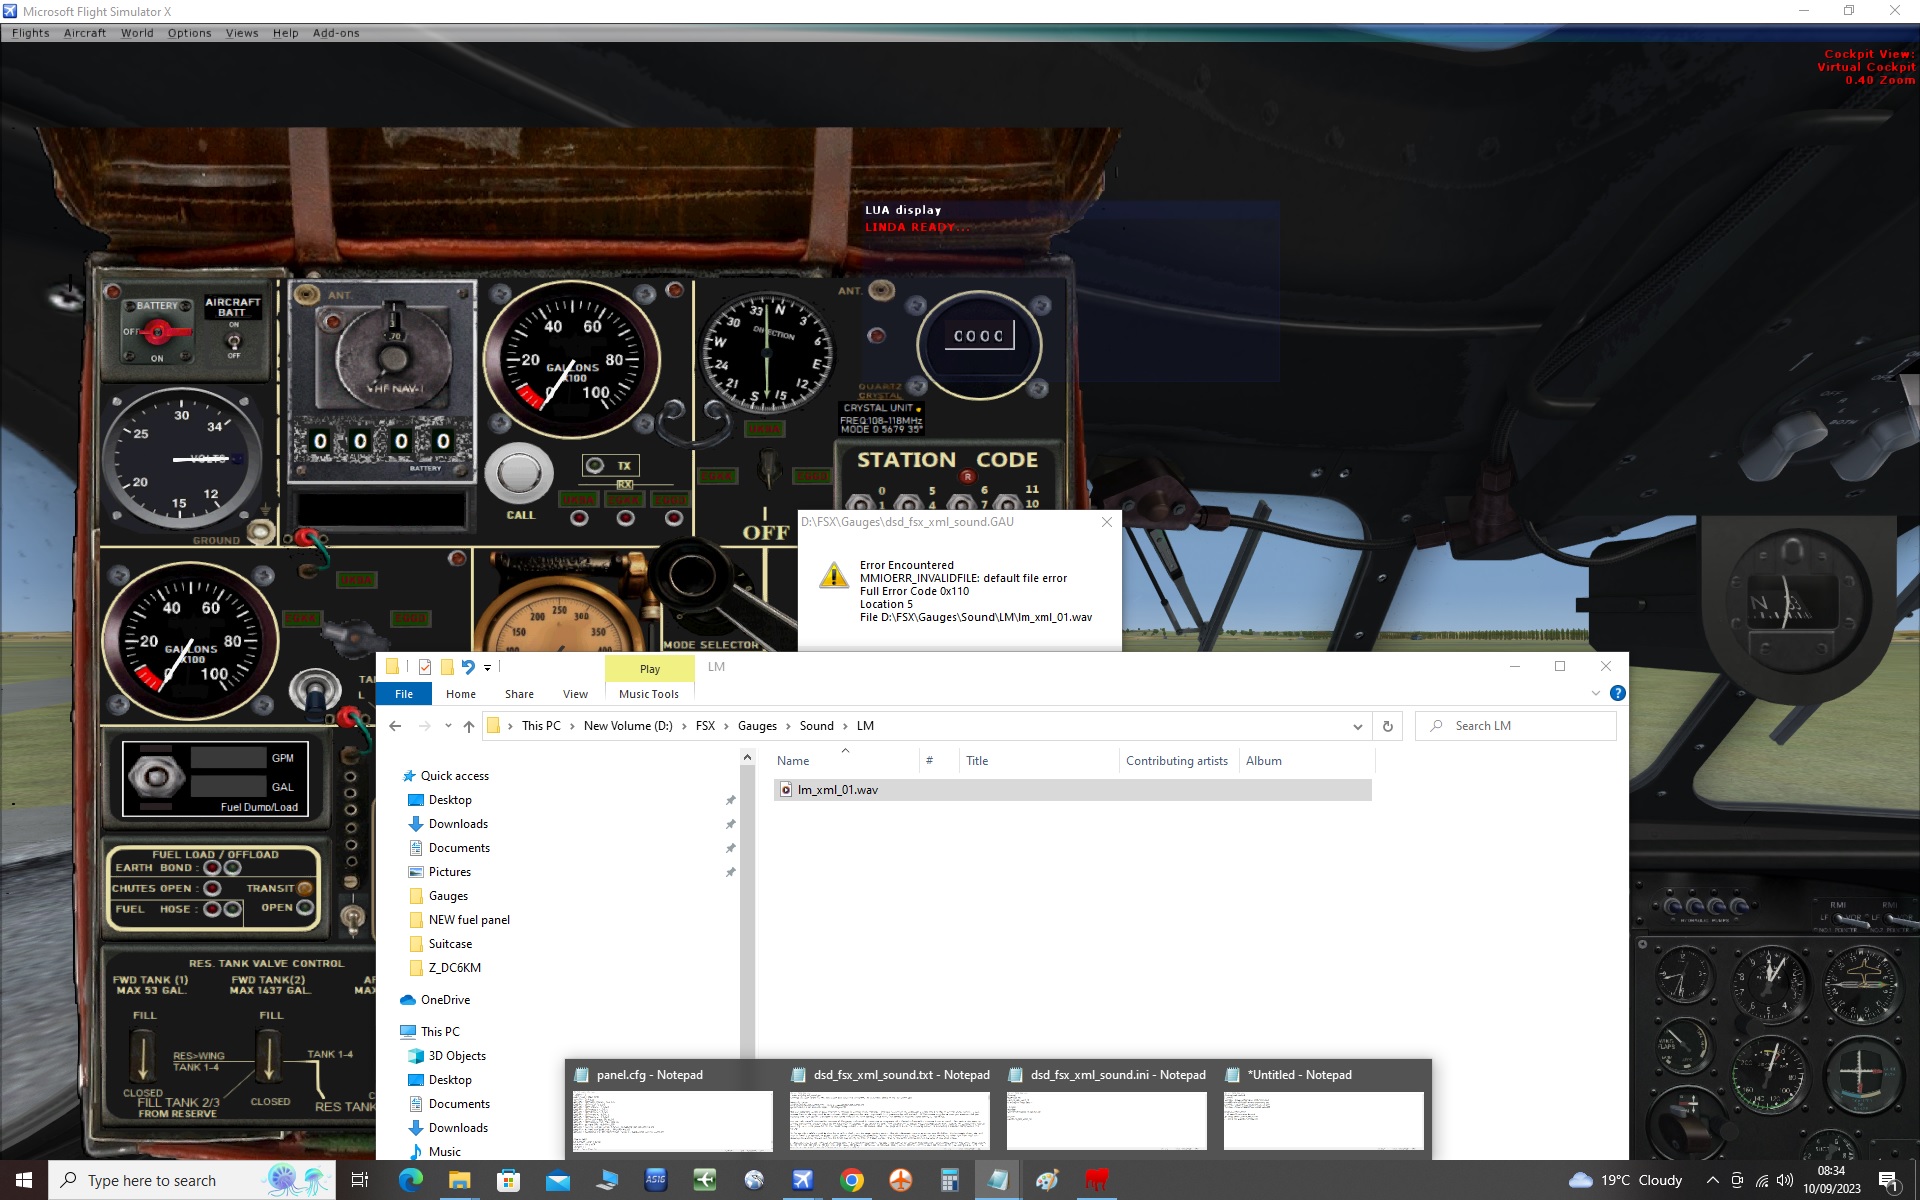The image size is (1920, 1200).
Task: Open the Gauges folder in Quick access
Action: click(447, 895)
